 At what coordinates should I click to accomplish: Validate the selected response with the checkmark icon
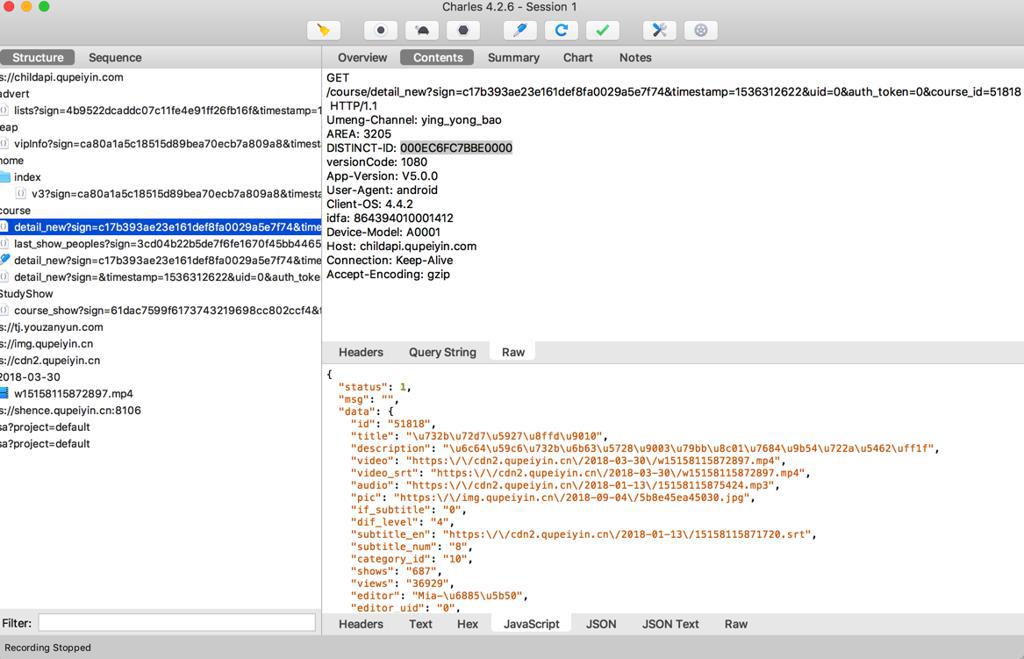point(602,30)
